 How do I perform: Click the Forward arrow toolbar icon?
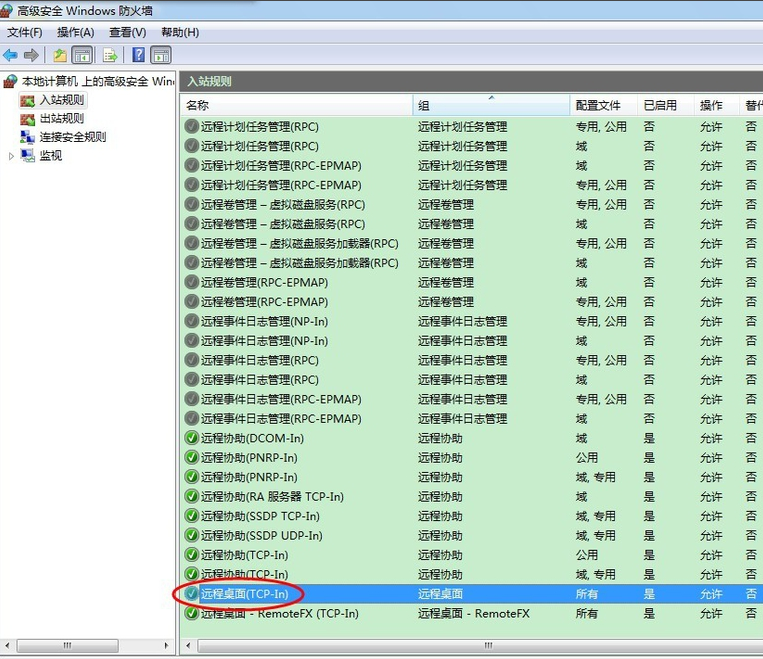pyautogui.click(x=31, y=55)
